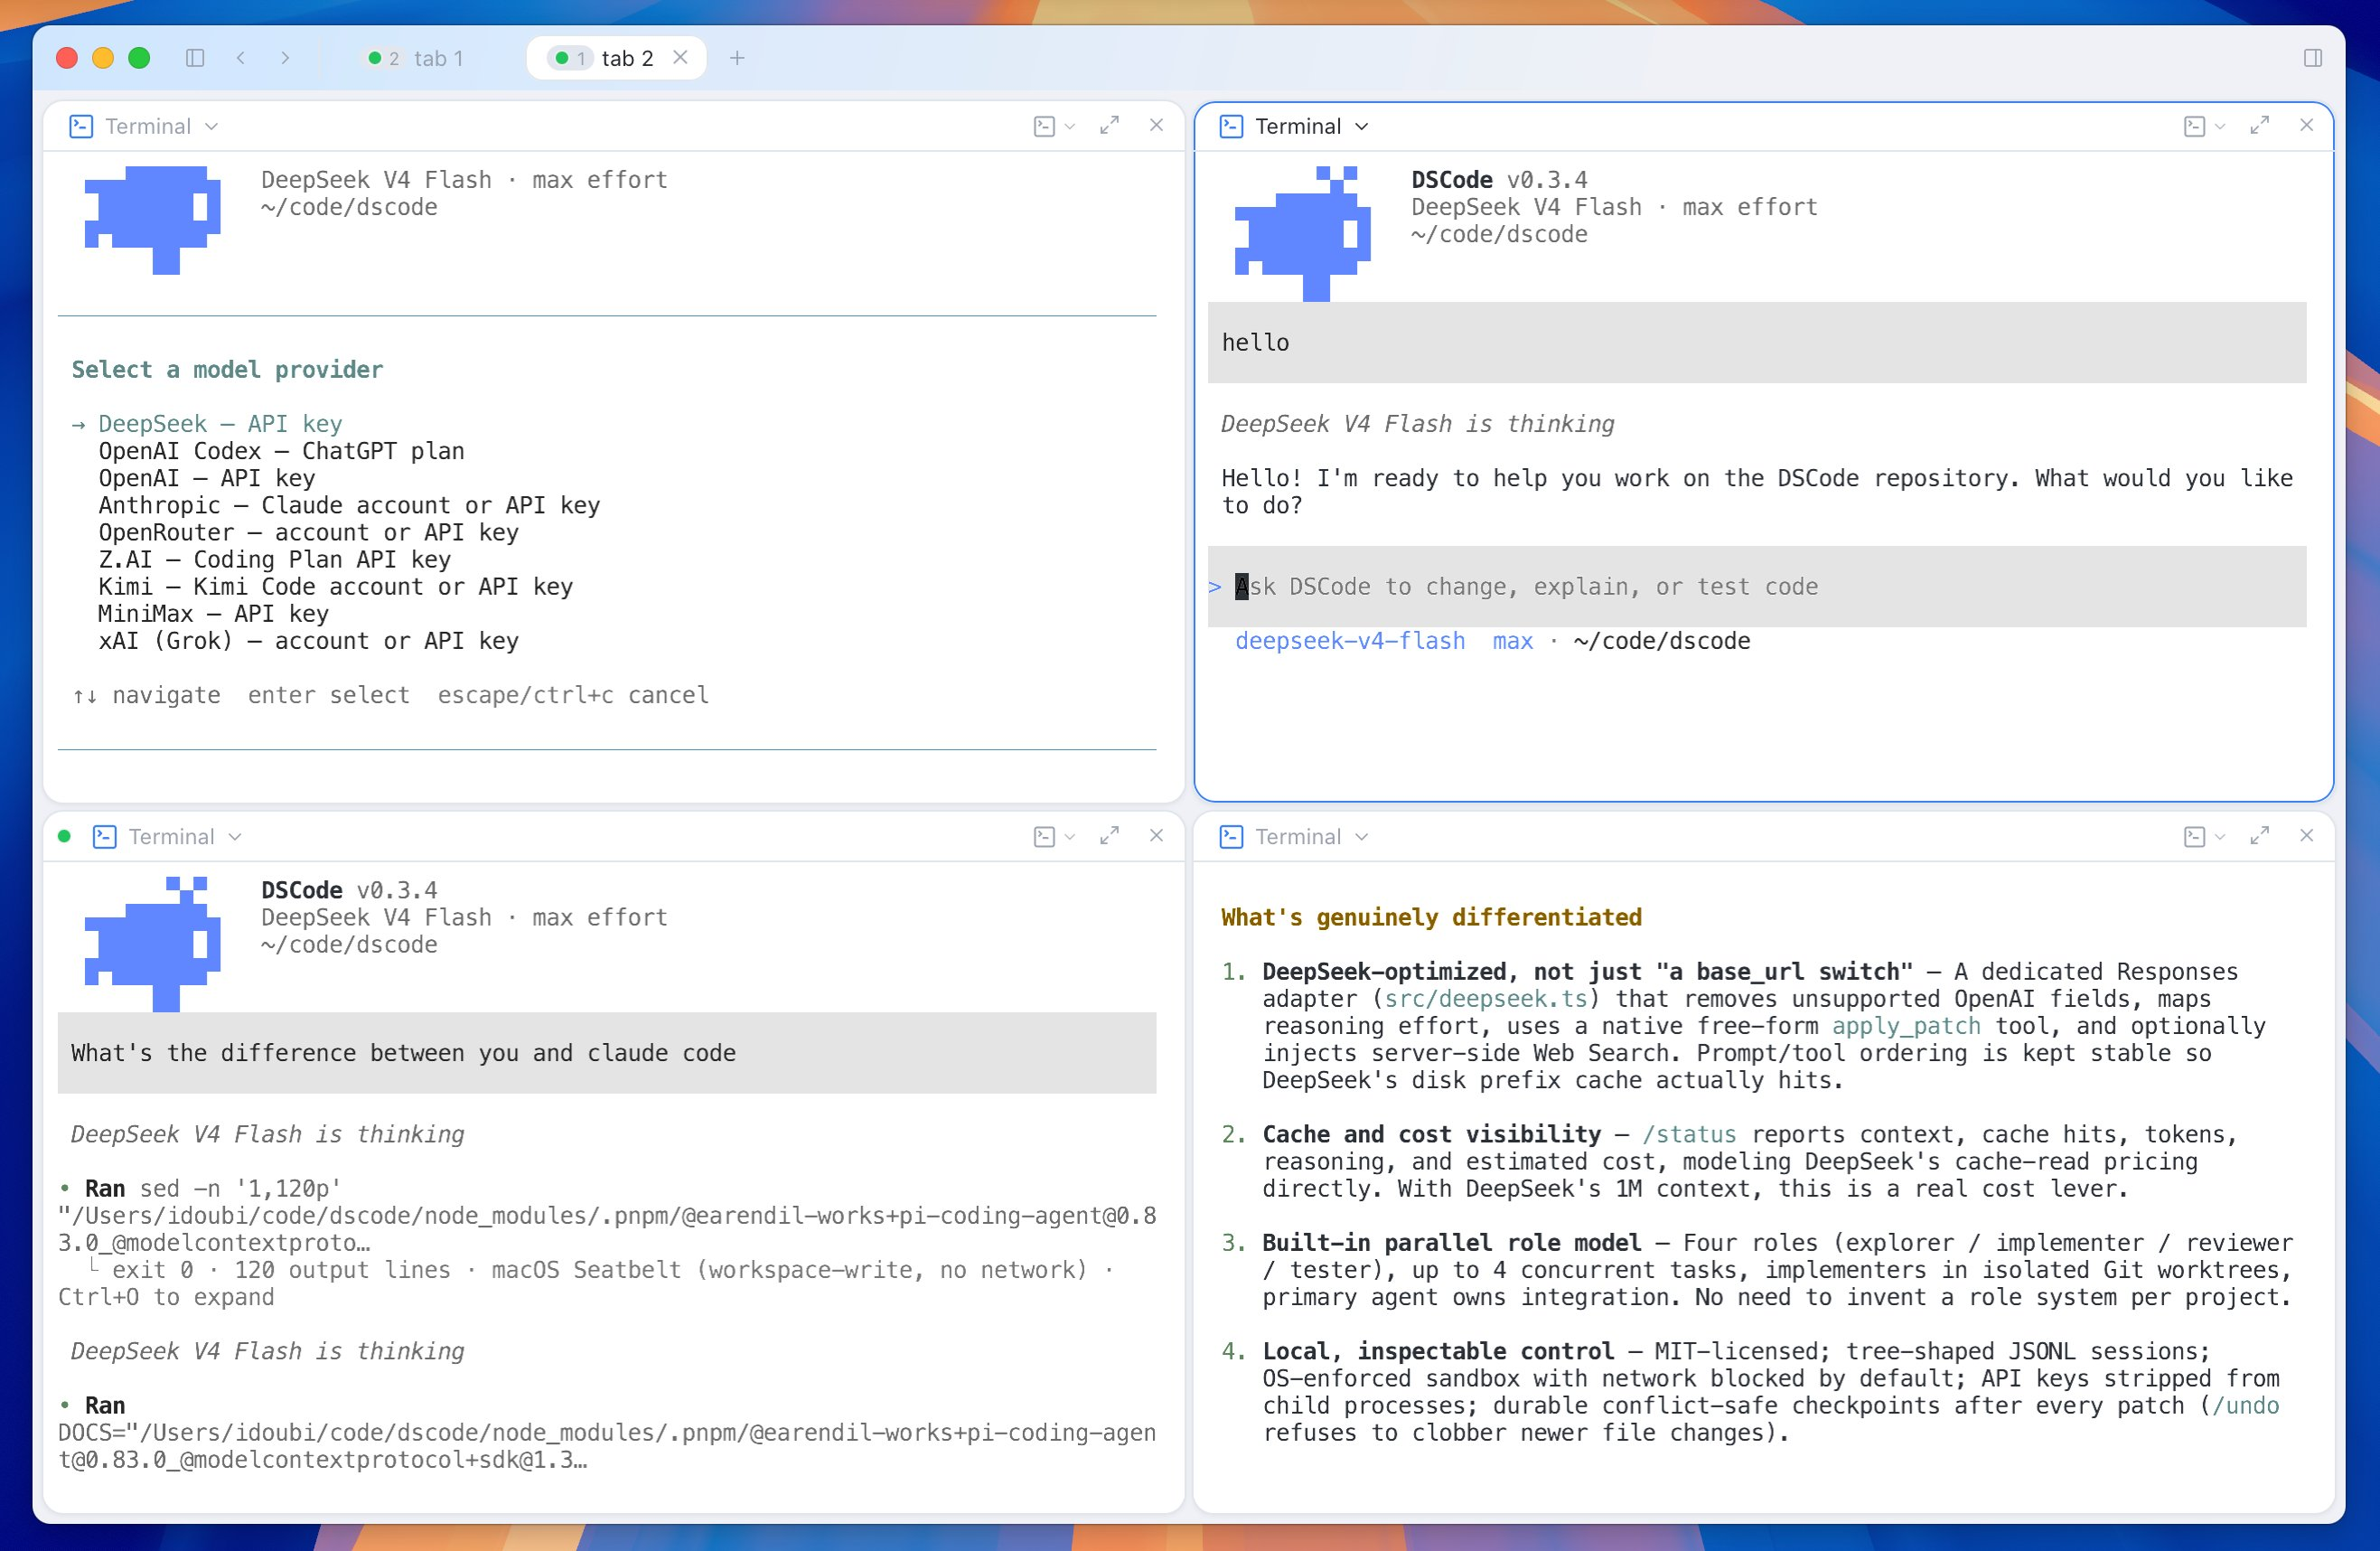Click terminal icon in top-right pane header
Image resolution: width=2380 pixels, height=1551 pixels.
[1231, 126]
